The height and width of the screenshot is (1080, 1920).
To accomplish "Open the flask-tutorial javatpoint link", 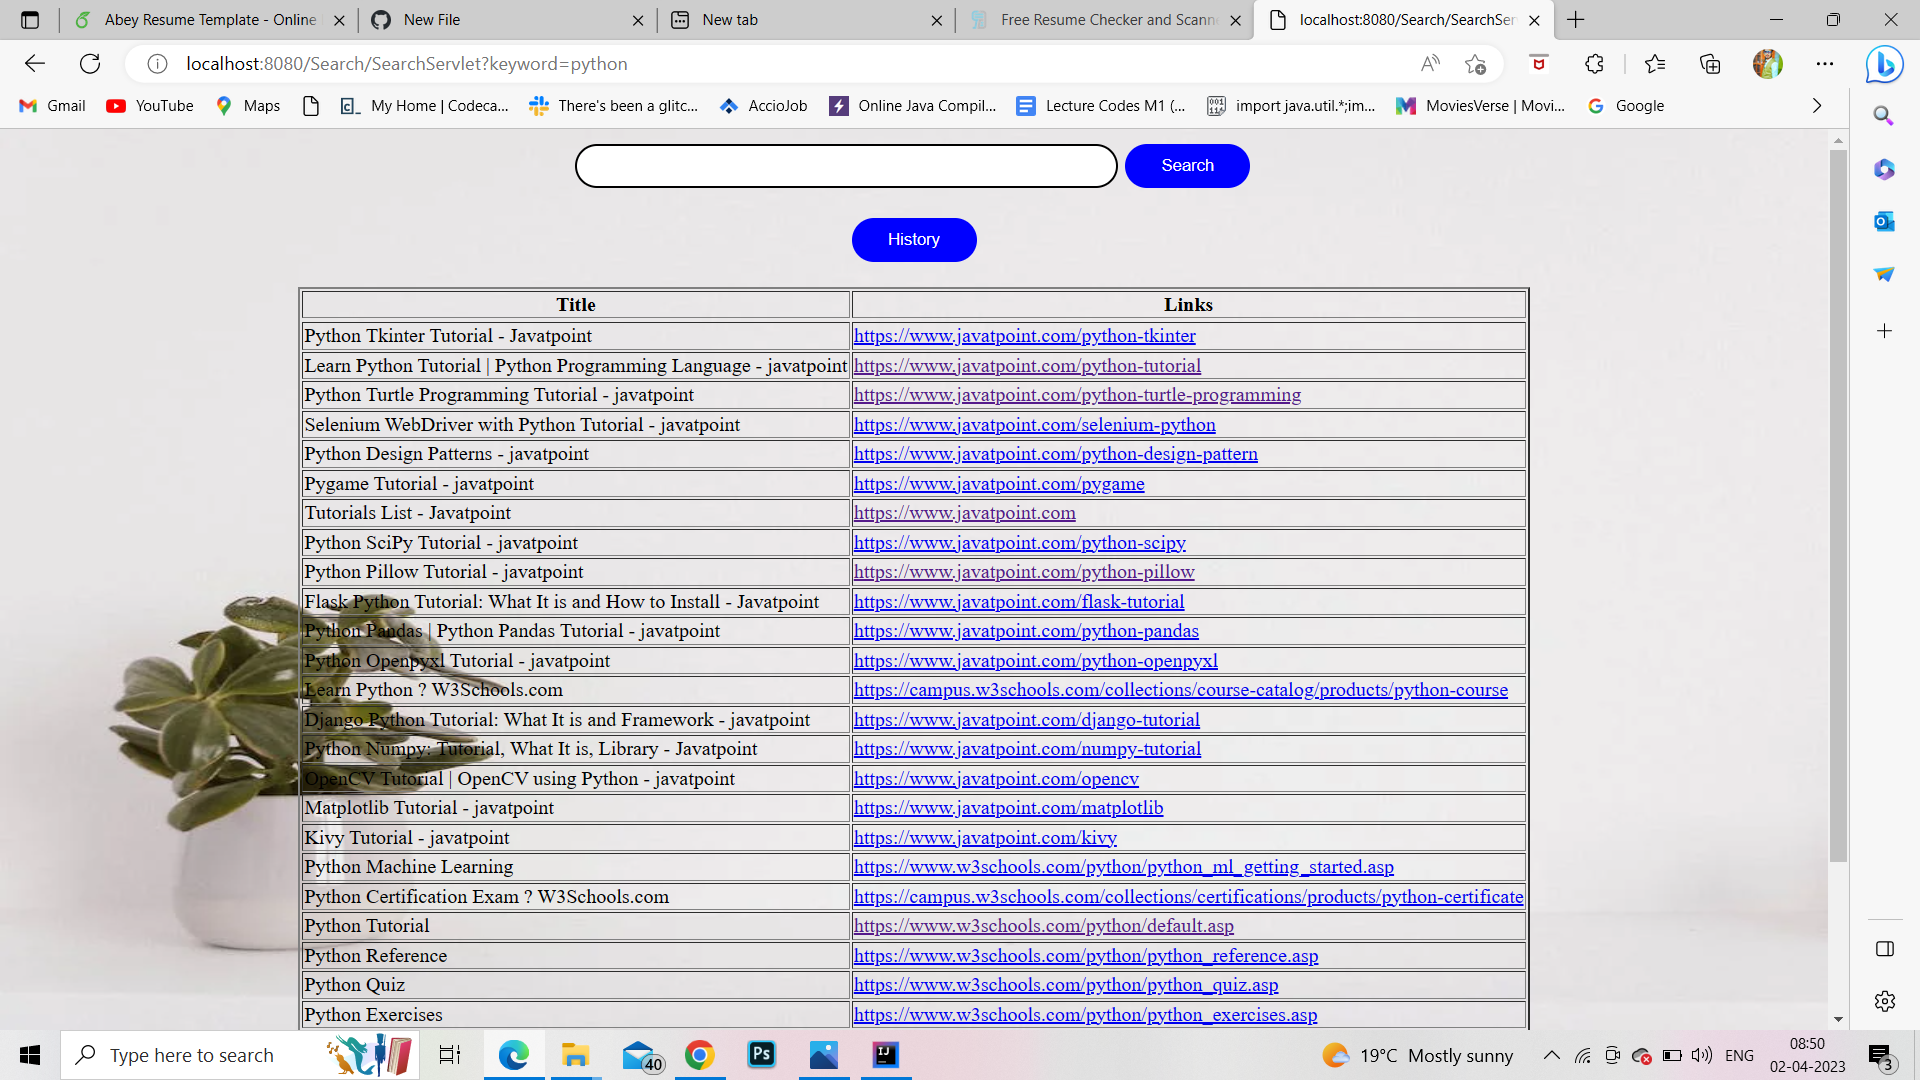I will [1018, 602].
